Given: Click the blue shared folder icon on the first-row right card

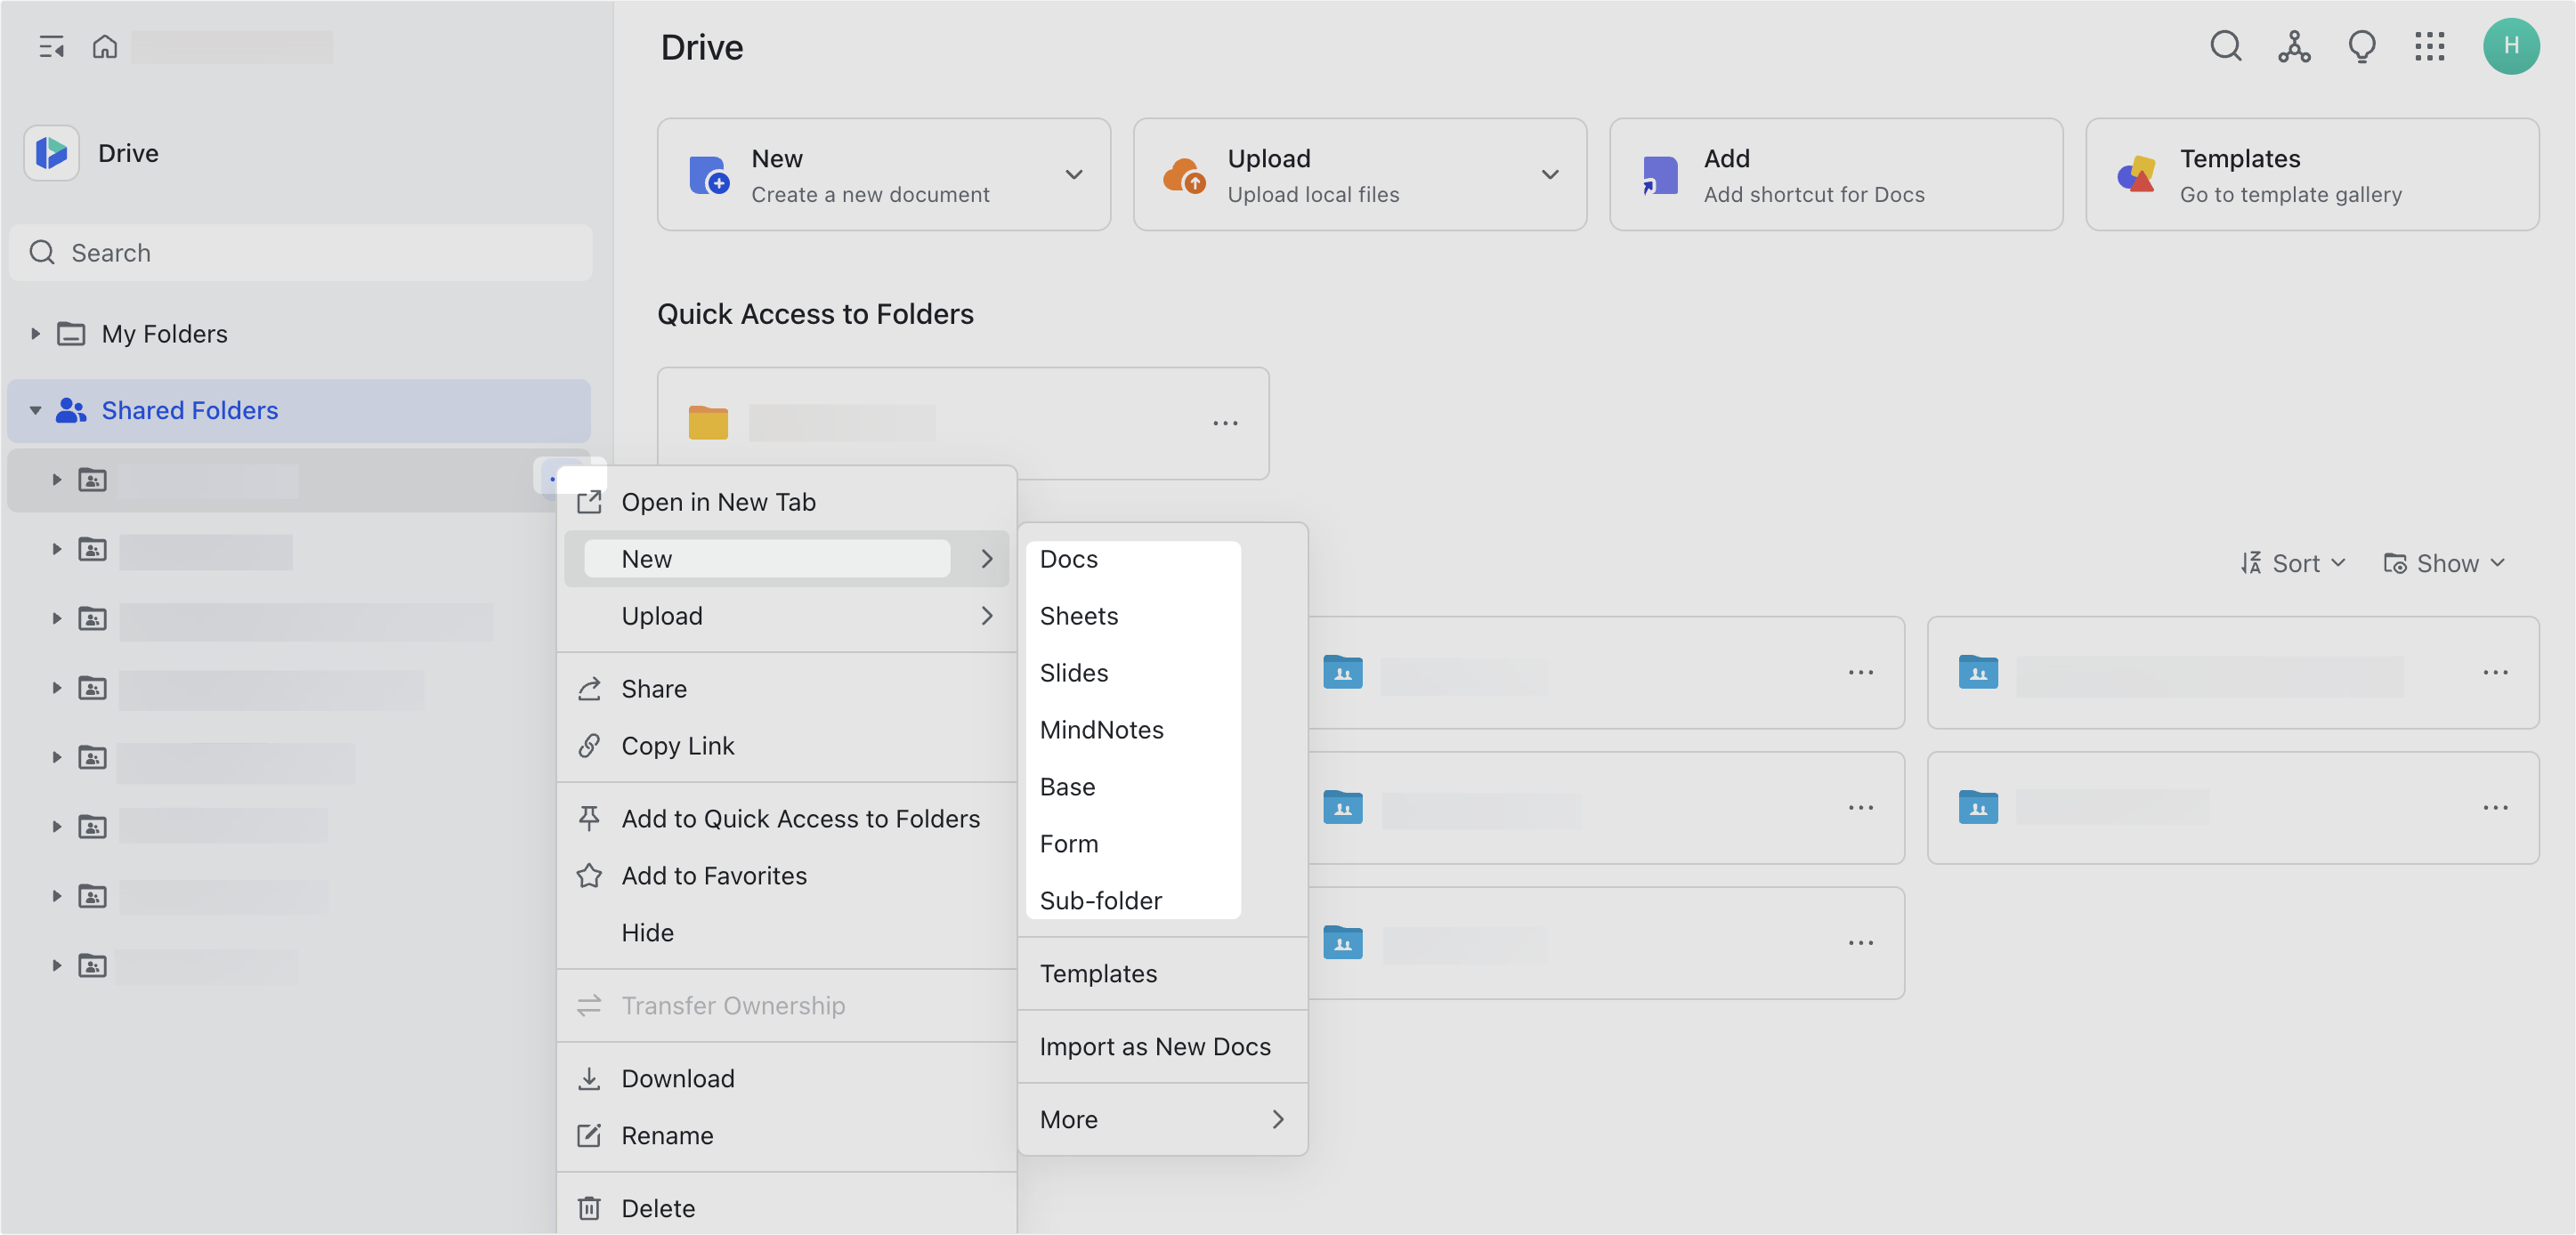Looking at the screenshot, I should [1978, 672].
